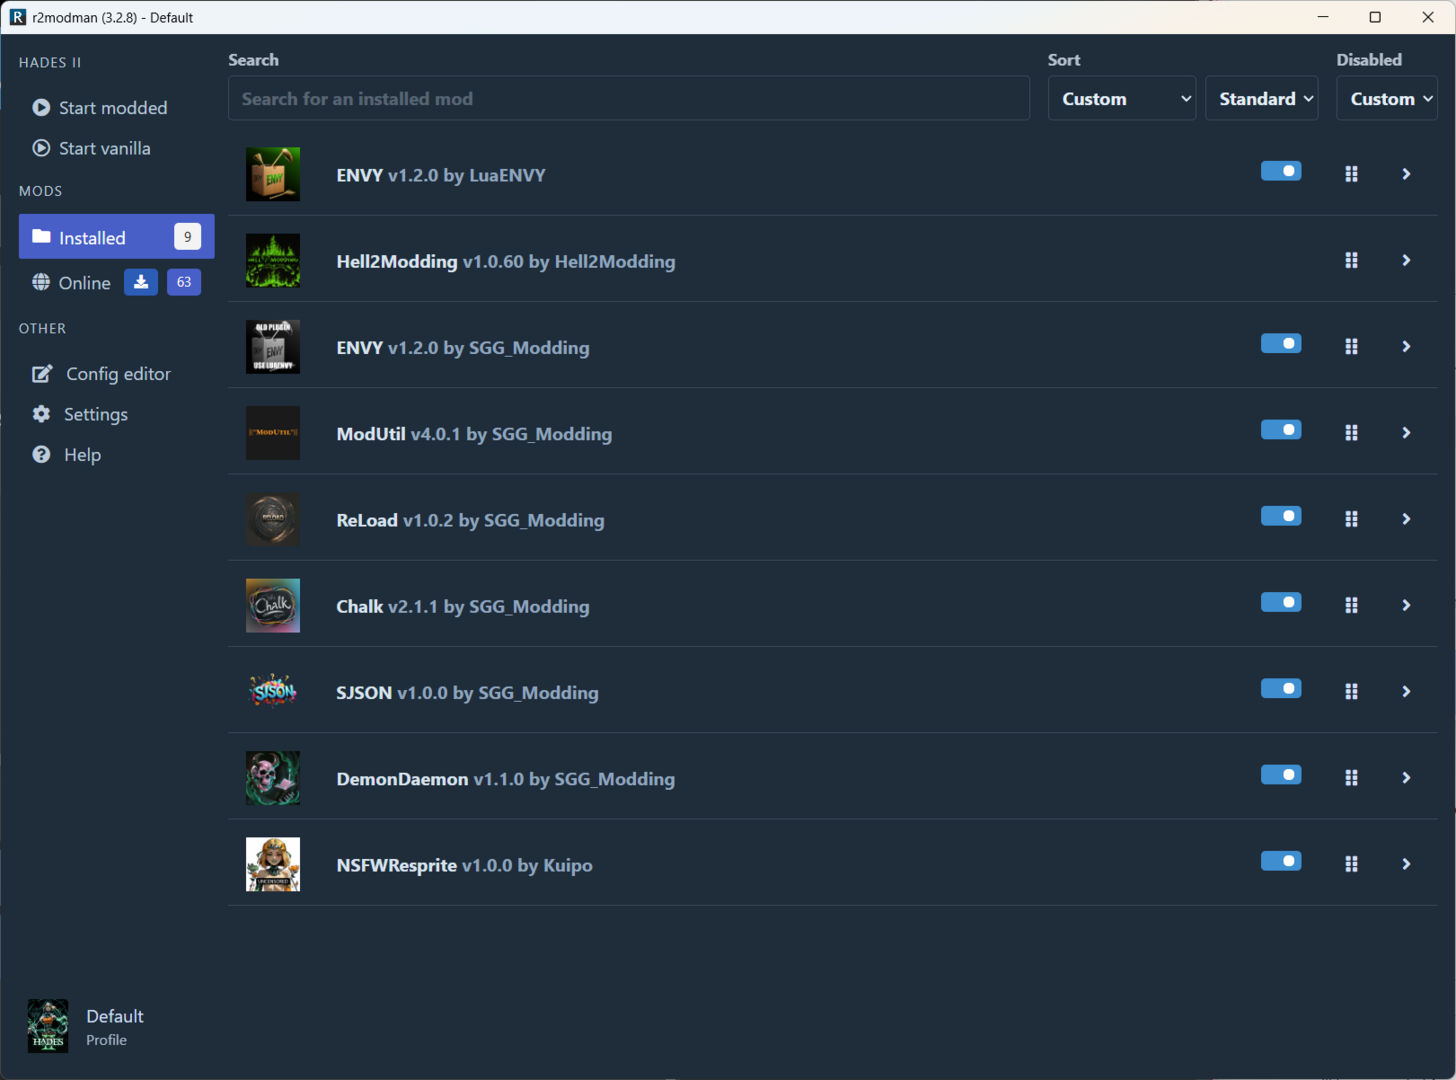Expand the DemonDaemon row chevron
Image resolution: width=1456 pixels, height=1080 pixels.
coord(1406,777)
